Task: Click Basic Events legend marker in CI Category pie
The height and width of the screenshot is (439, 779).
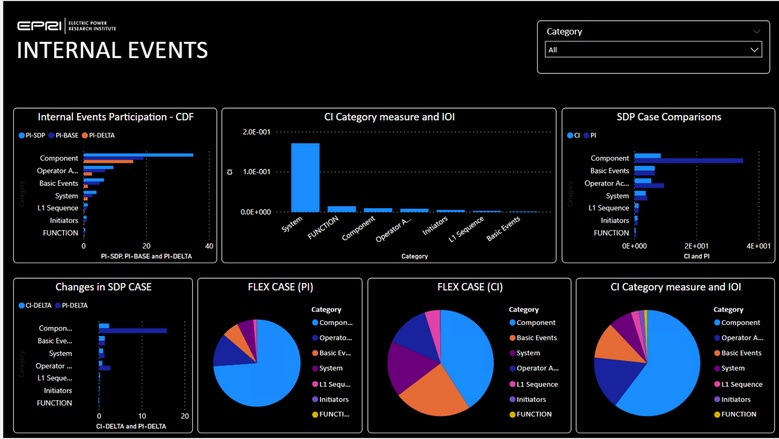Action: tap(717, 353)
